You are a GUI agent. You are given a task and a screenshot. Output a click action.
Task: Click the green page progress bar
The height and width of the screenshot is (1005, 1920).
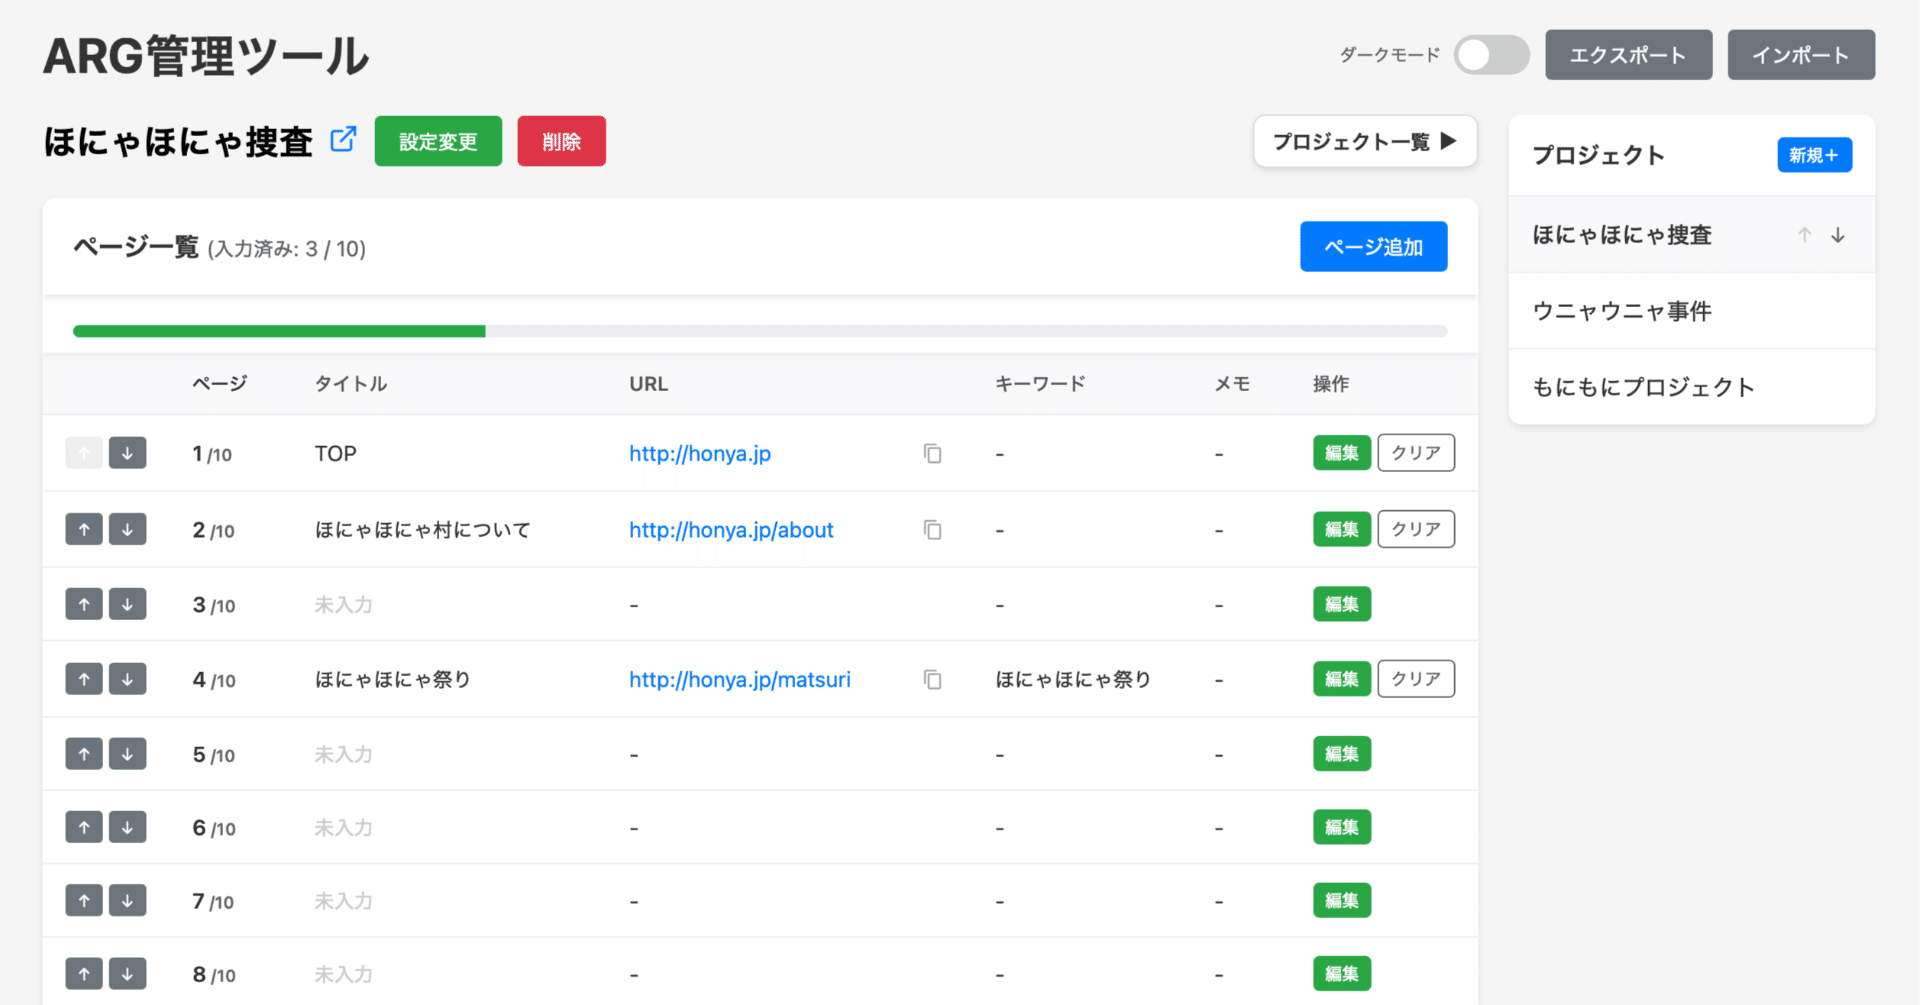(x=279, y=331)
